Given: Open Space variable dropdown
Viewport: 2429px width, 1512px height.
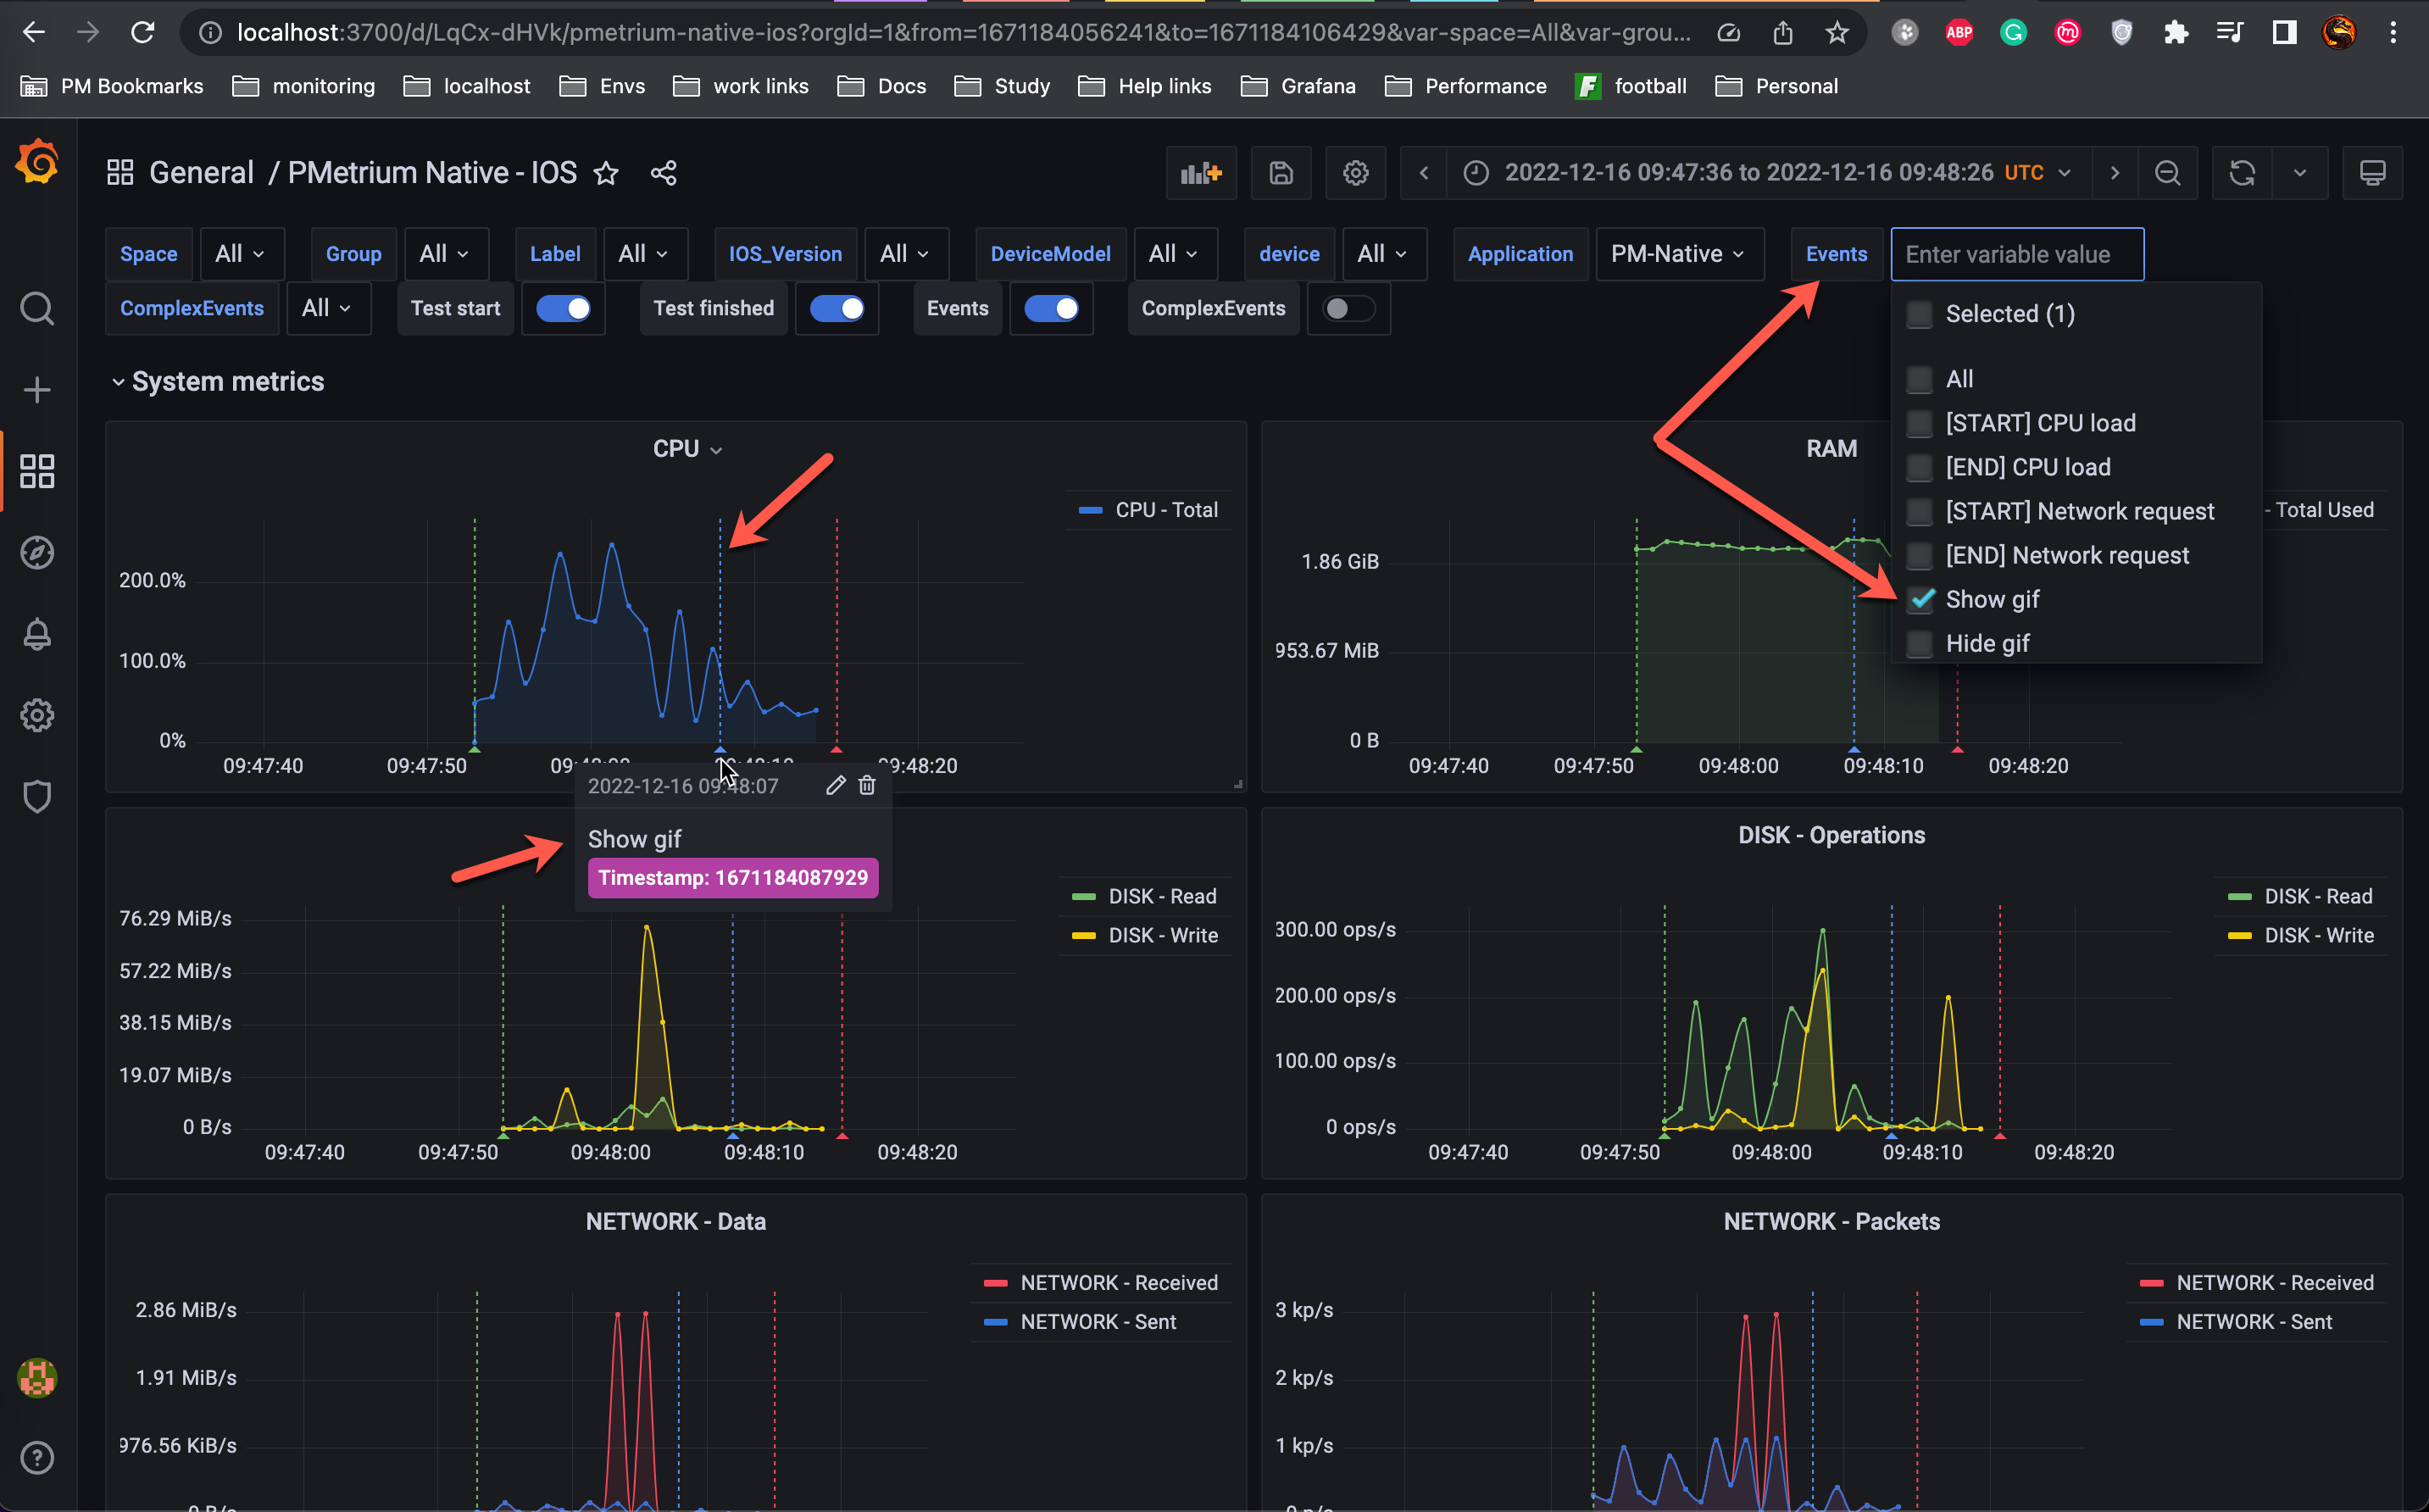Looking at the screenshot, I should (241, 254).
